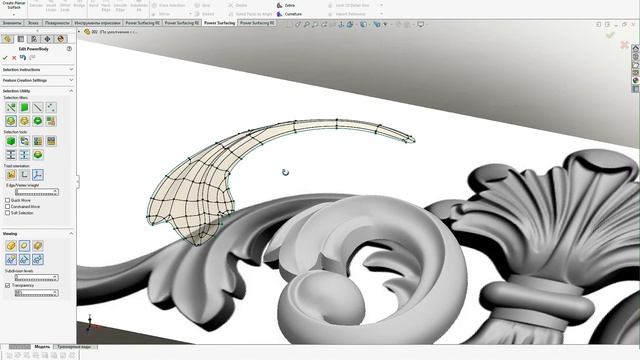Click the monitor display icon in view toolbar
640x360 pixels.
(420, 24)
